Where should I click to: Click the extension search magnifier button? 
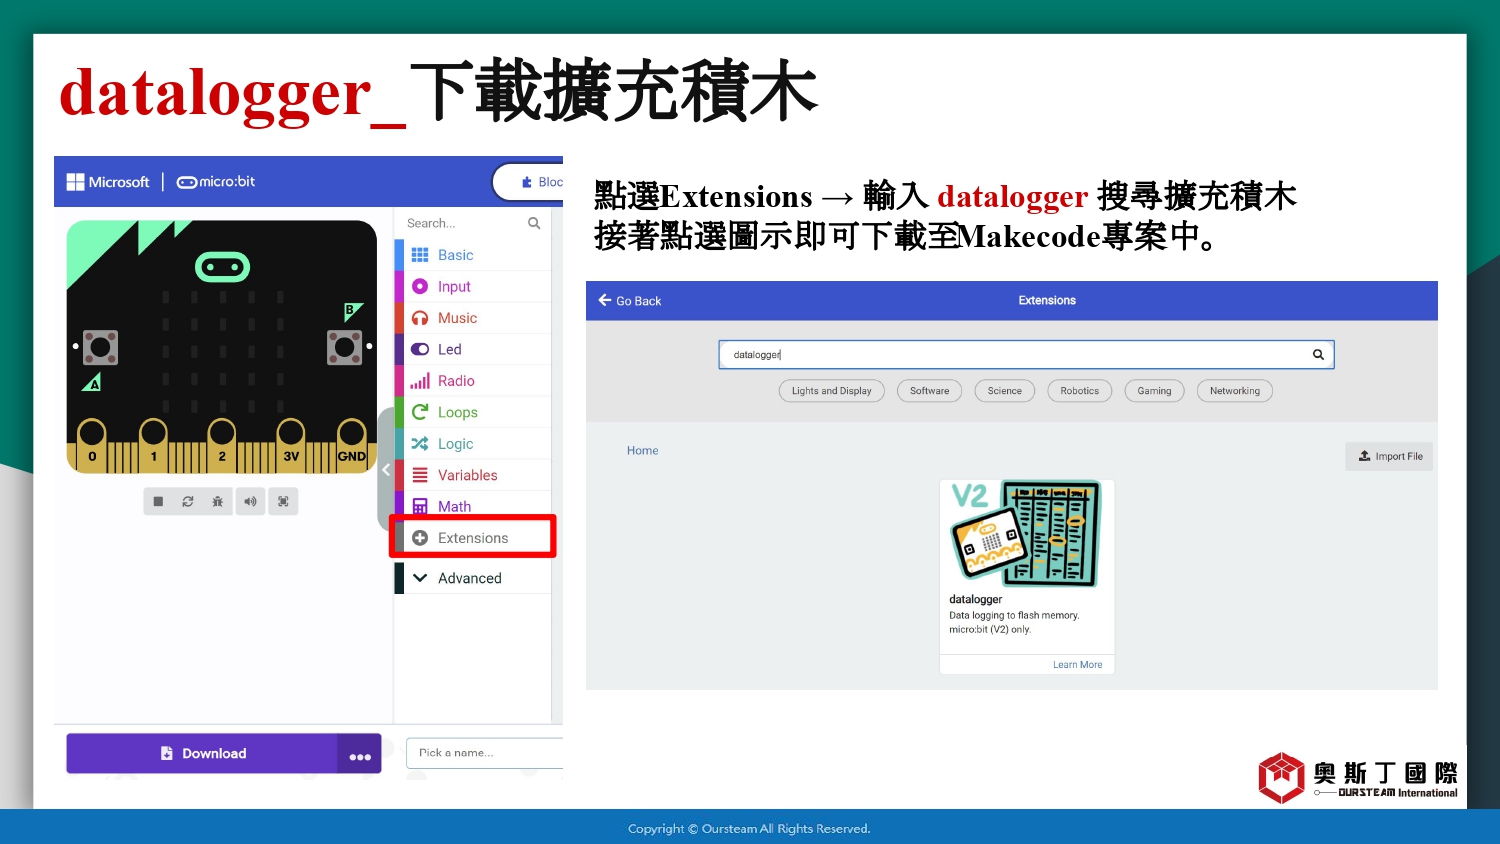pyautogui.click(x=1318, y=355)
